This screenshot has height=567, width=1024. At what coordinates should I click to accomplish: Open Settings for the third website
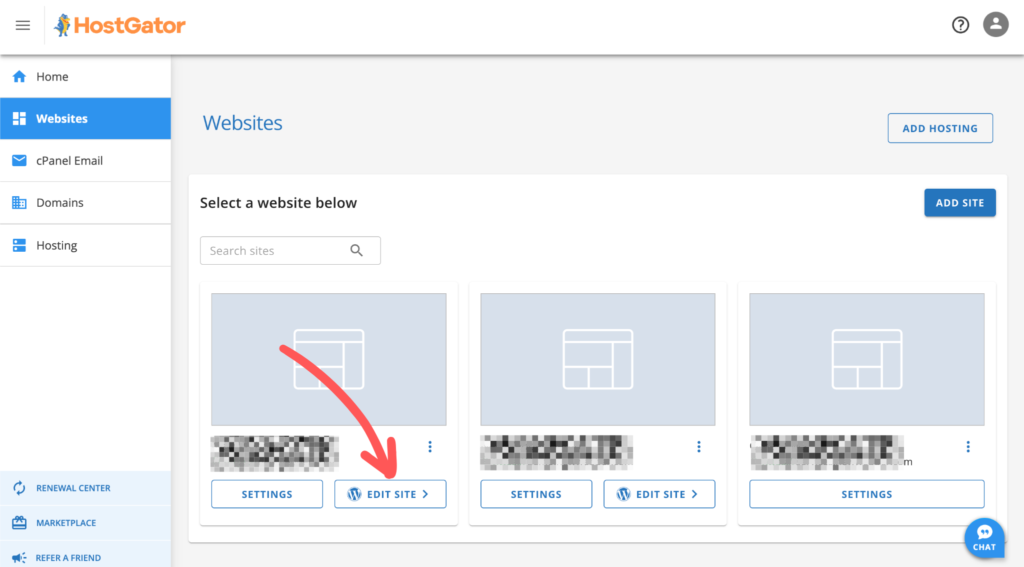[x=866, y=494]
